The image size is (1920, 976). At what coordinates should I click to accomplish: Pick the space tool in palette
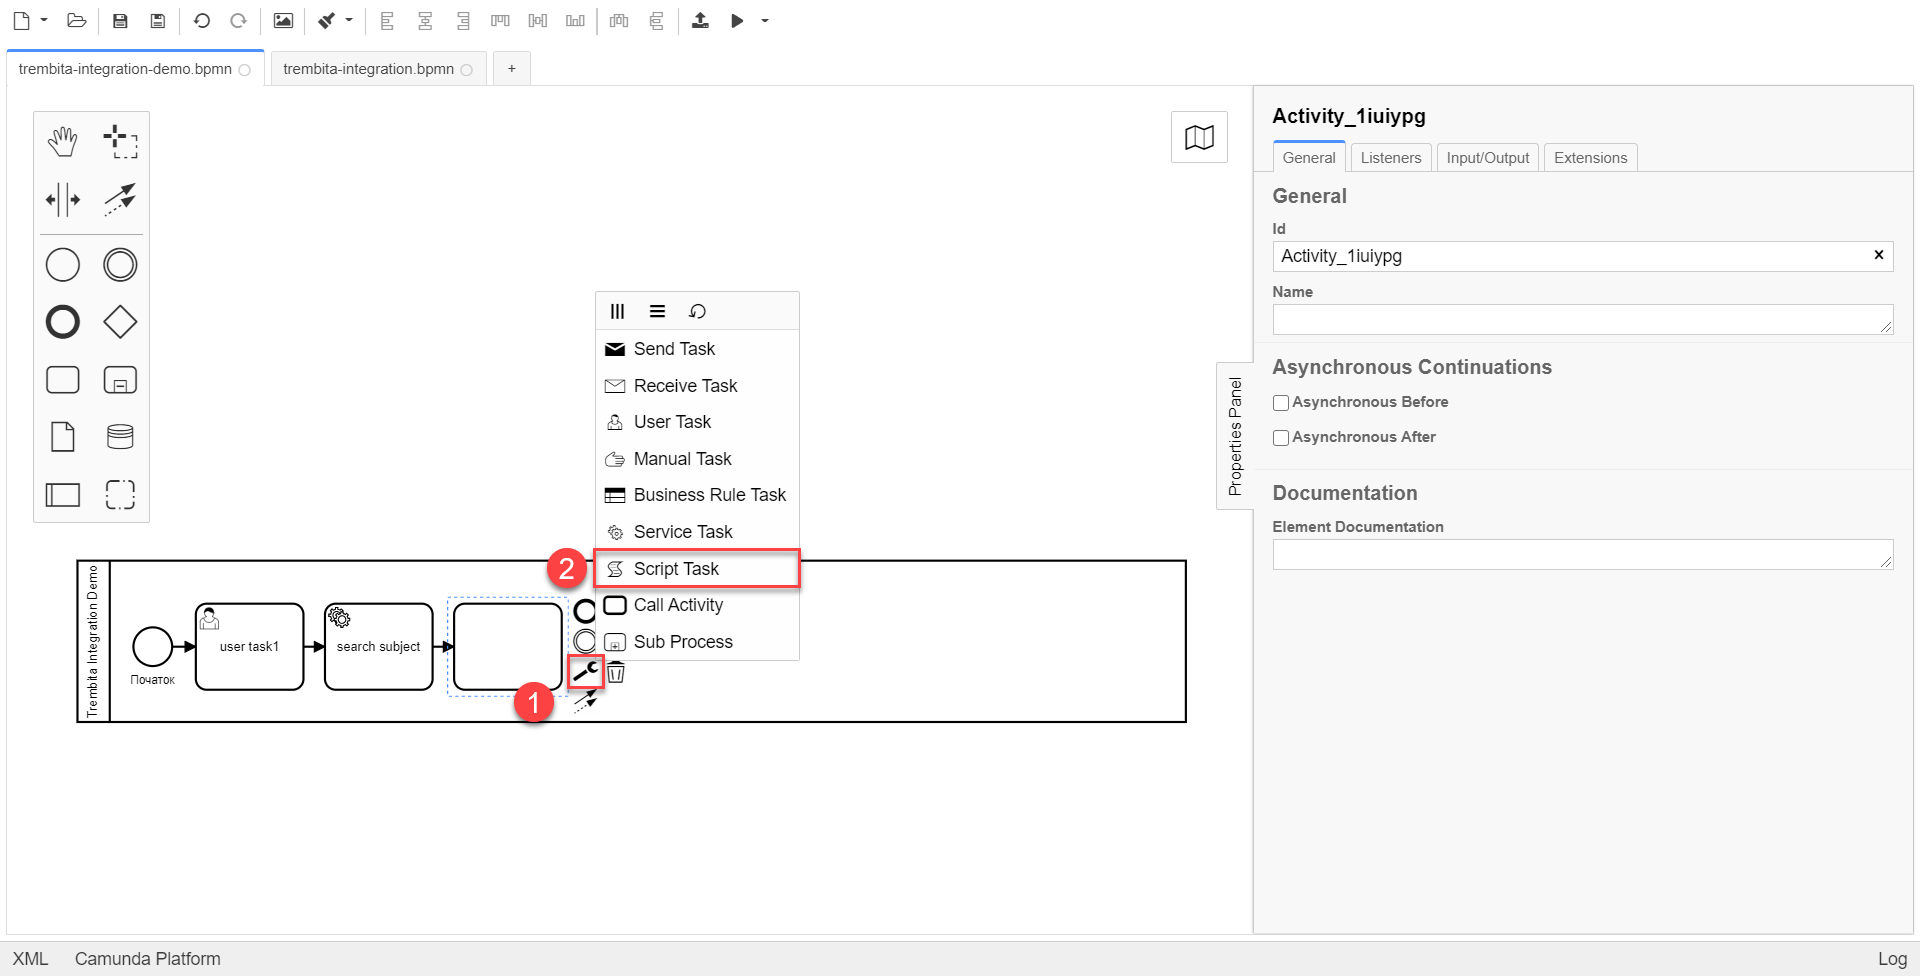[x=62, y=199]
